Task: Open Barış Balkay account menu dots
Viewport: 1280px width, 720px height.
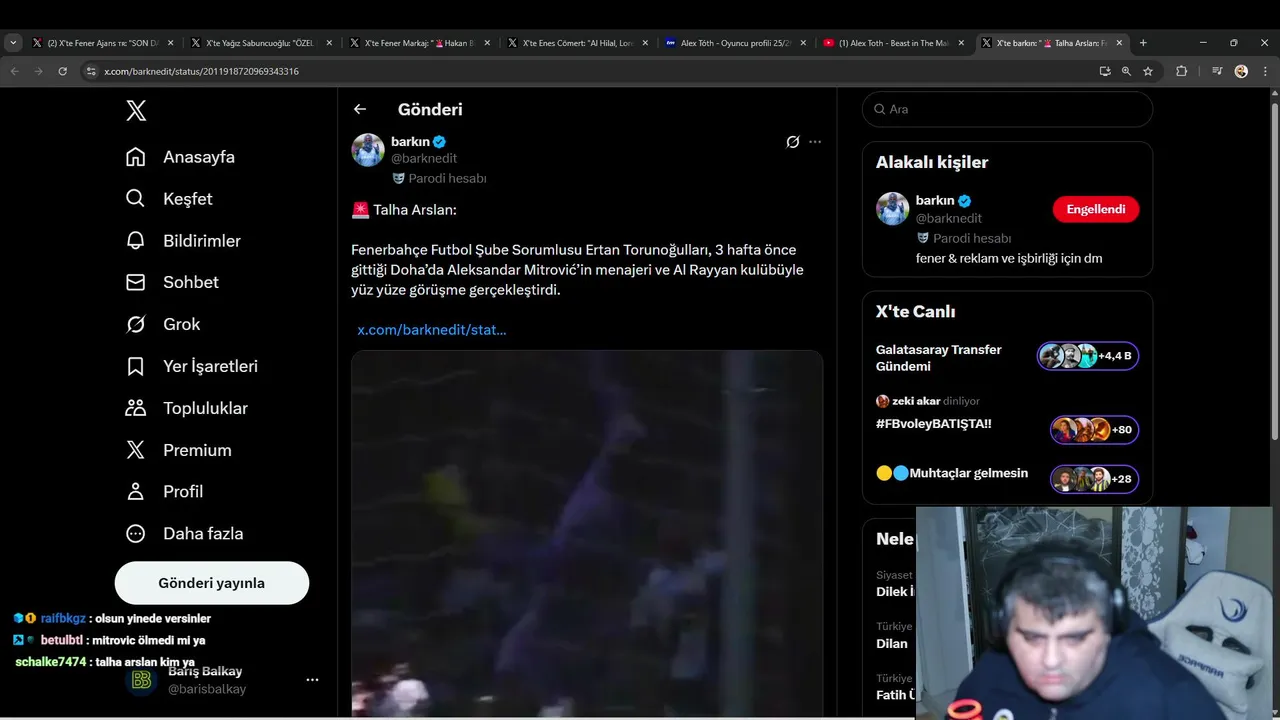Action: pos(312,680)
